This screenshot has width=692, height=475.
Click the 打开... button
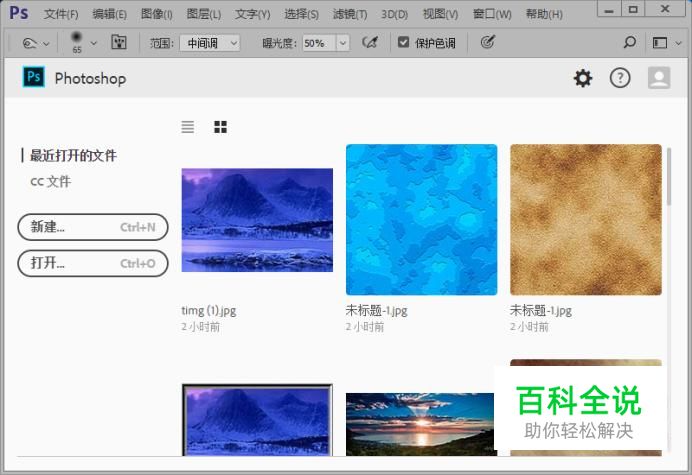[x=93, y=263]
